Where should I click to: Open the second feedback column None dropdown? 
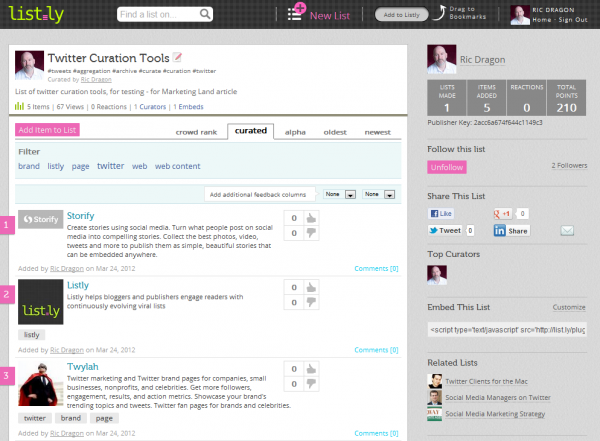(379, 194)
